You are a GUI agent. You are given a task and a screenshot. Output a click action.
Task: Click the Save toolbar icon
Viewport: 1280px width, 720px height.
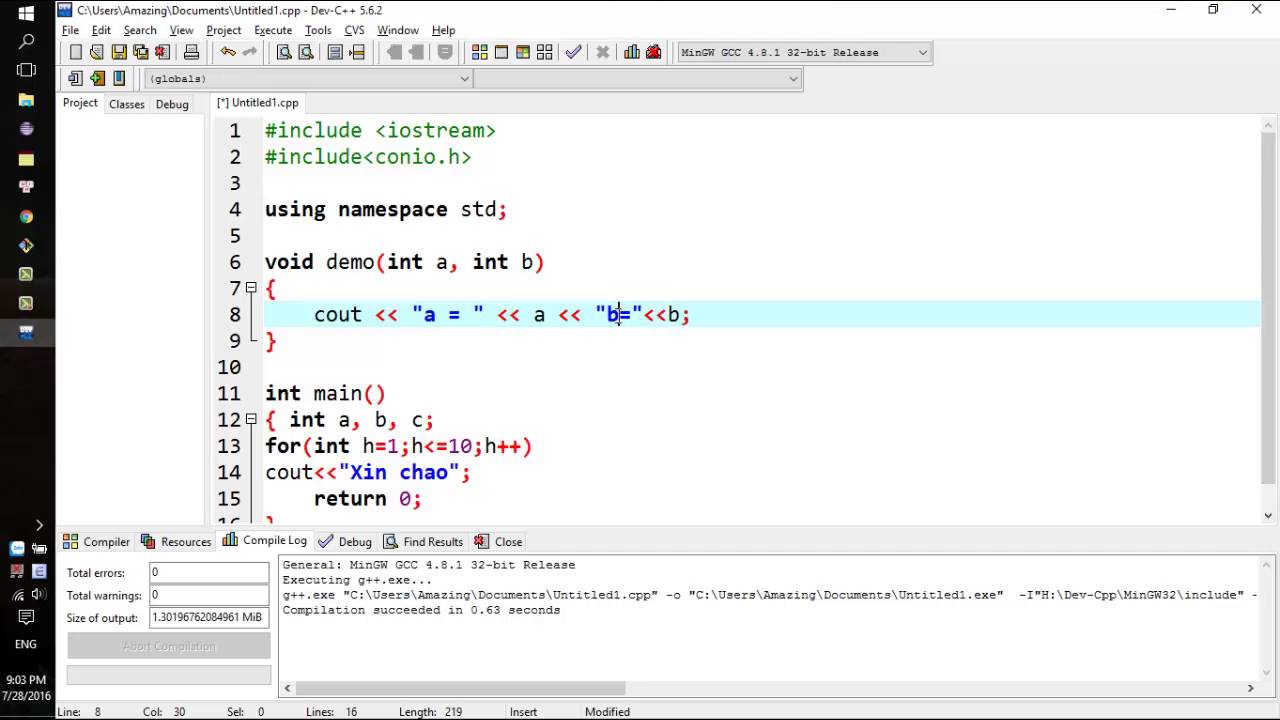coord(119,53)
